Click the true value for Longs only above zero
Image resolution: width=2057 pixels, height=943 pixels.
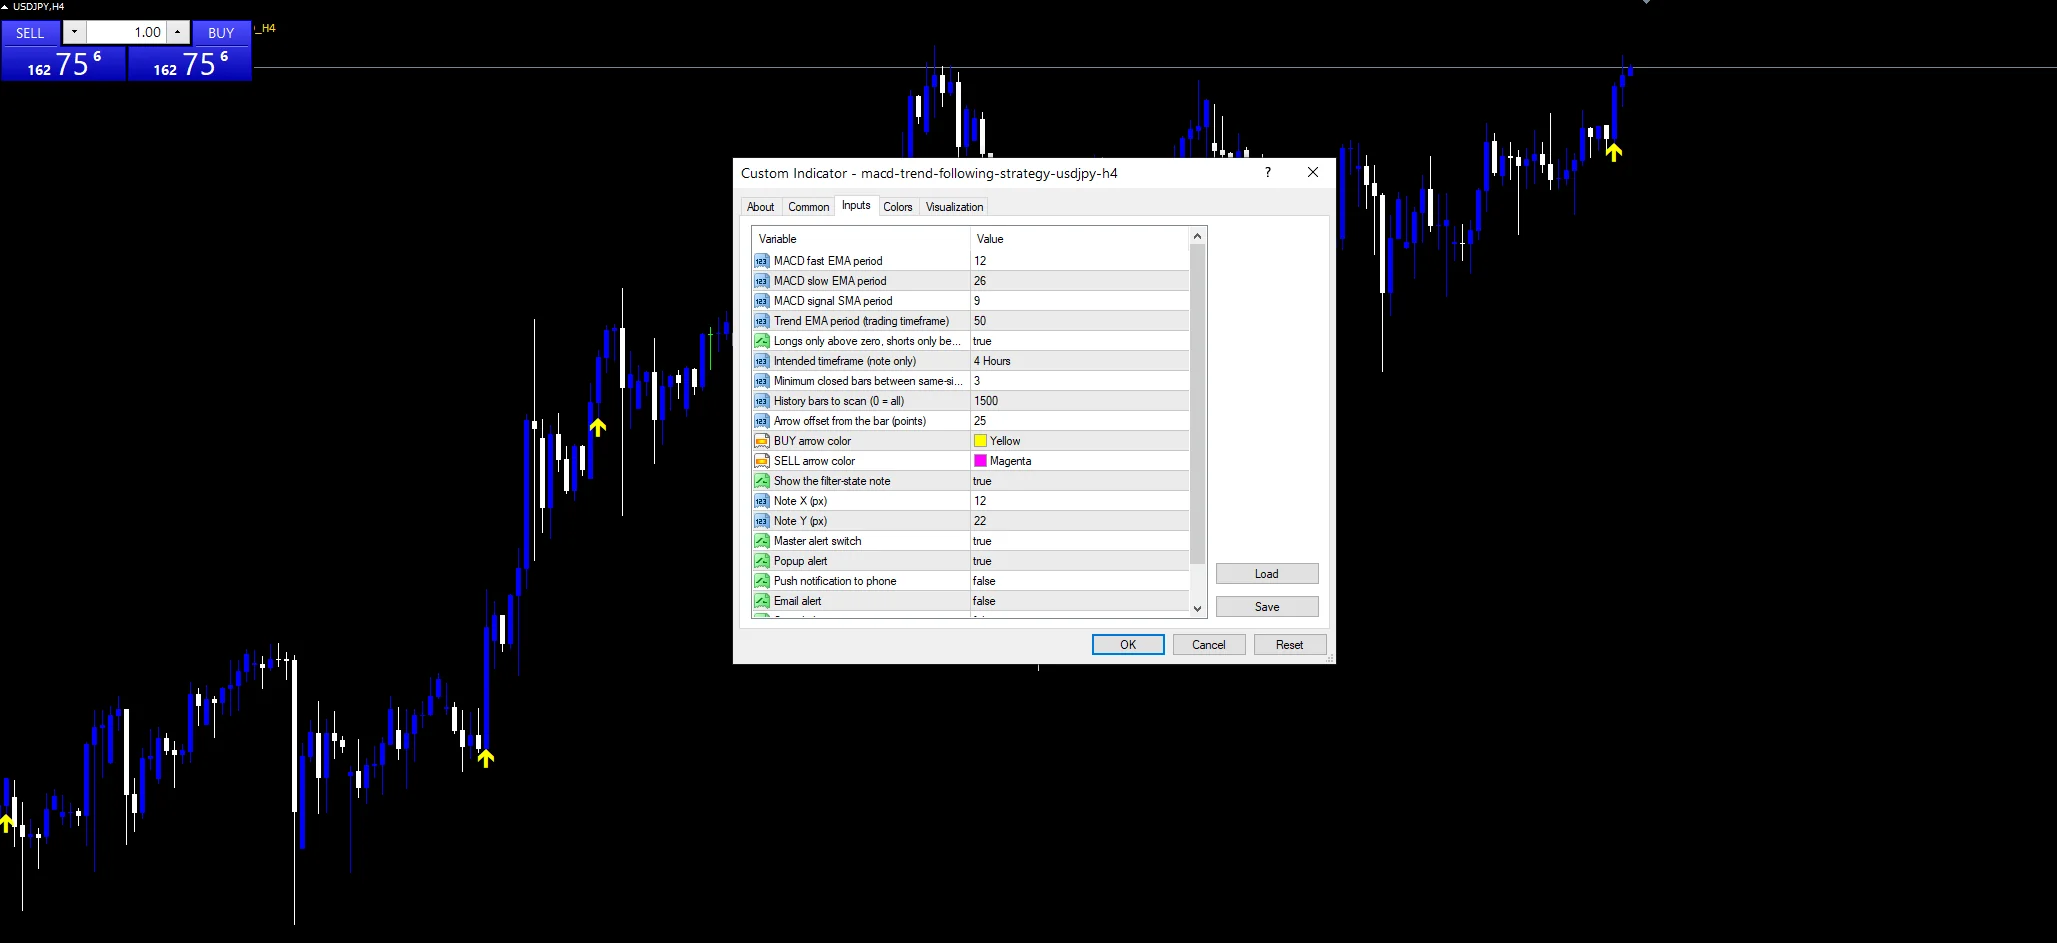click(982, 341)
